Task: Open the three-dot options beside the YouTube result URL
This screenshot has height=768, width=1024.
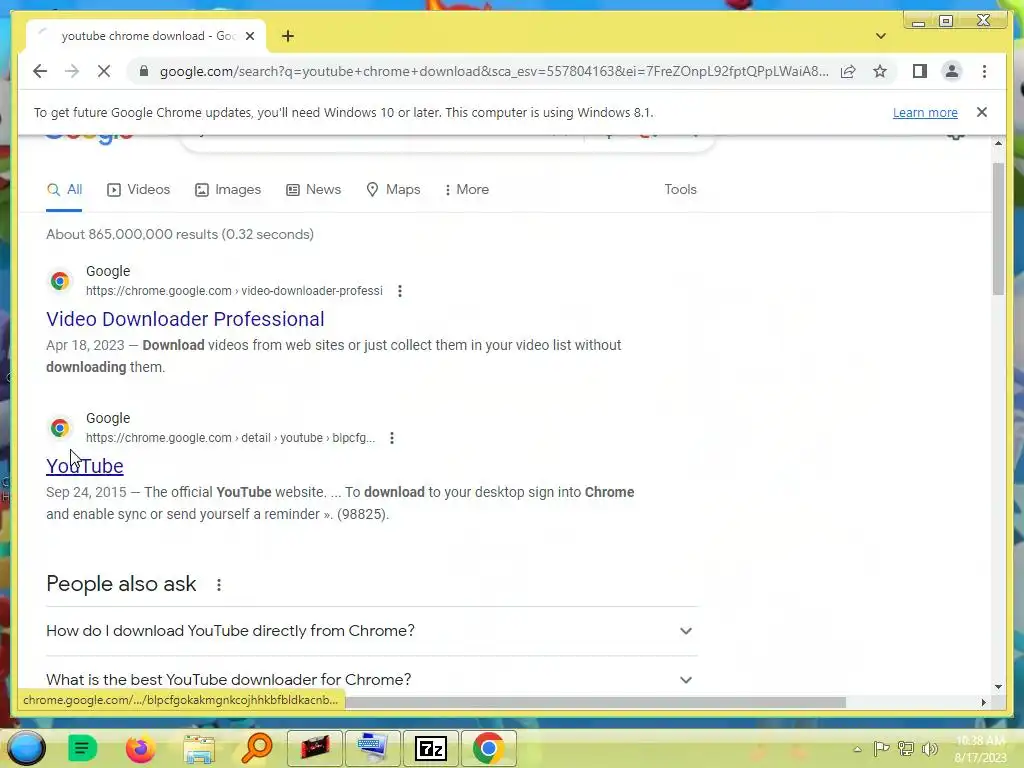Action: click(x=392, y=438)
